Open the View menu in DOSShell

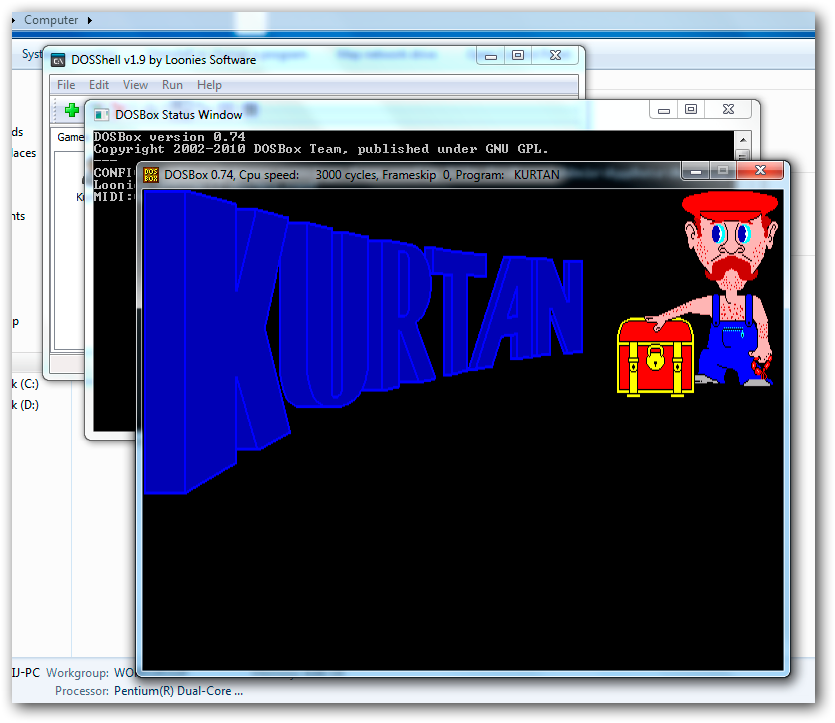(135, 85)
